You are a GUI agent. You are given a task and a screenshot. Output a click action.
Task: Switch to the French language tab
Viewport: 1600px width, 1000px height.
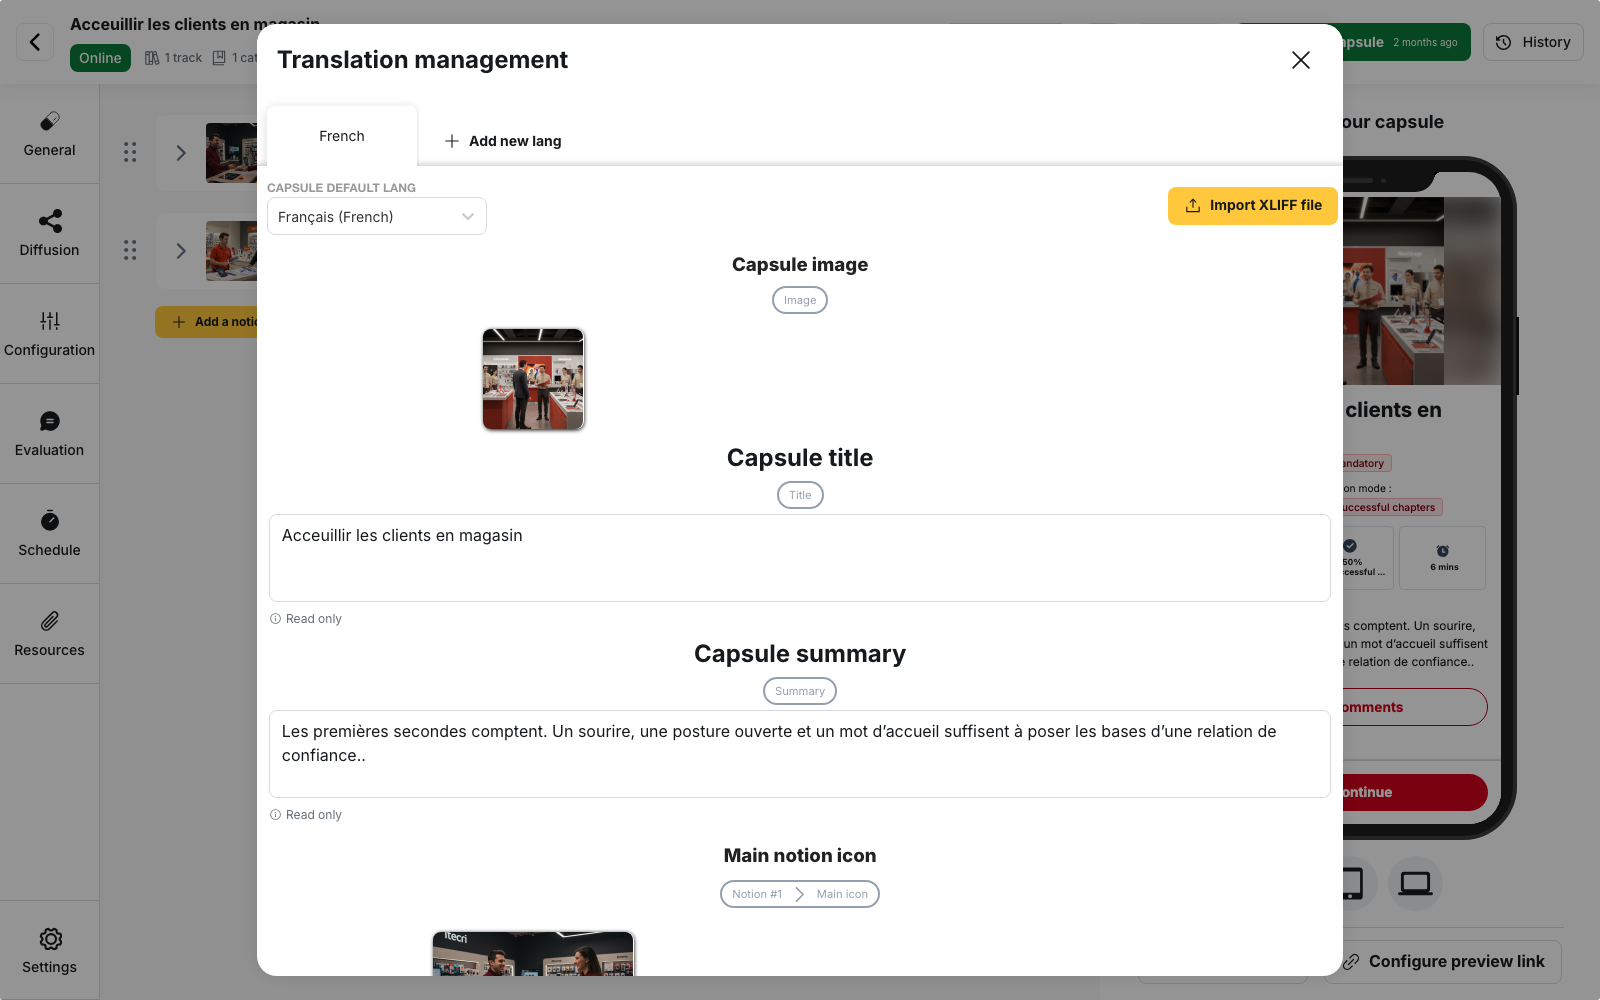[x=342, y=136]
